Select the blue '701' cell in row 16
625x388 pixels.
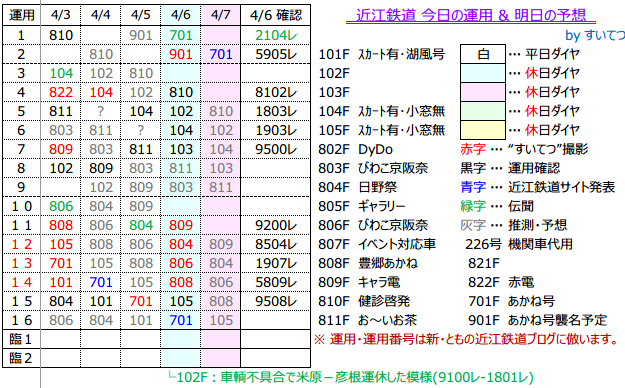[181, 320]
